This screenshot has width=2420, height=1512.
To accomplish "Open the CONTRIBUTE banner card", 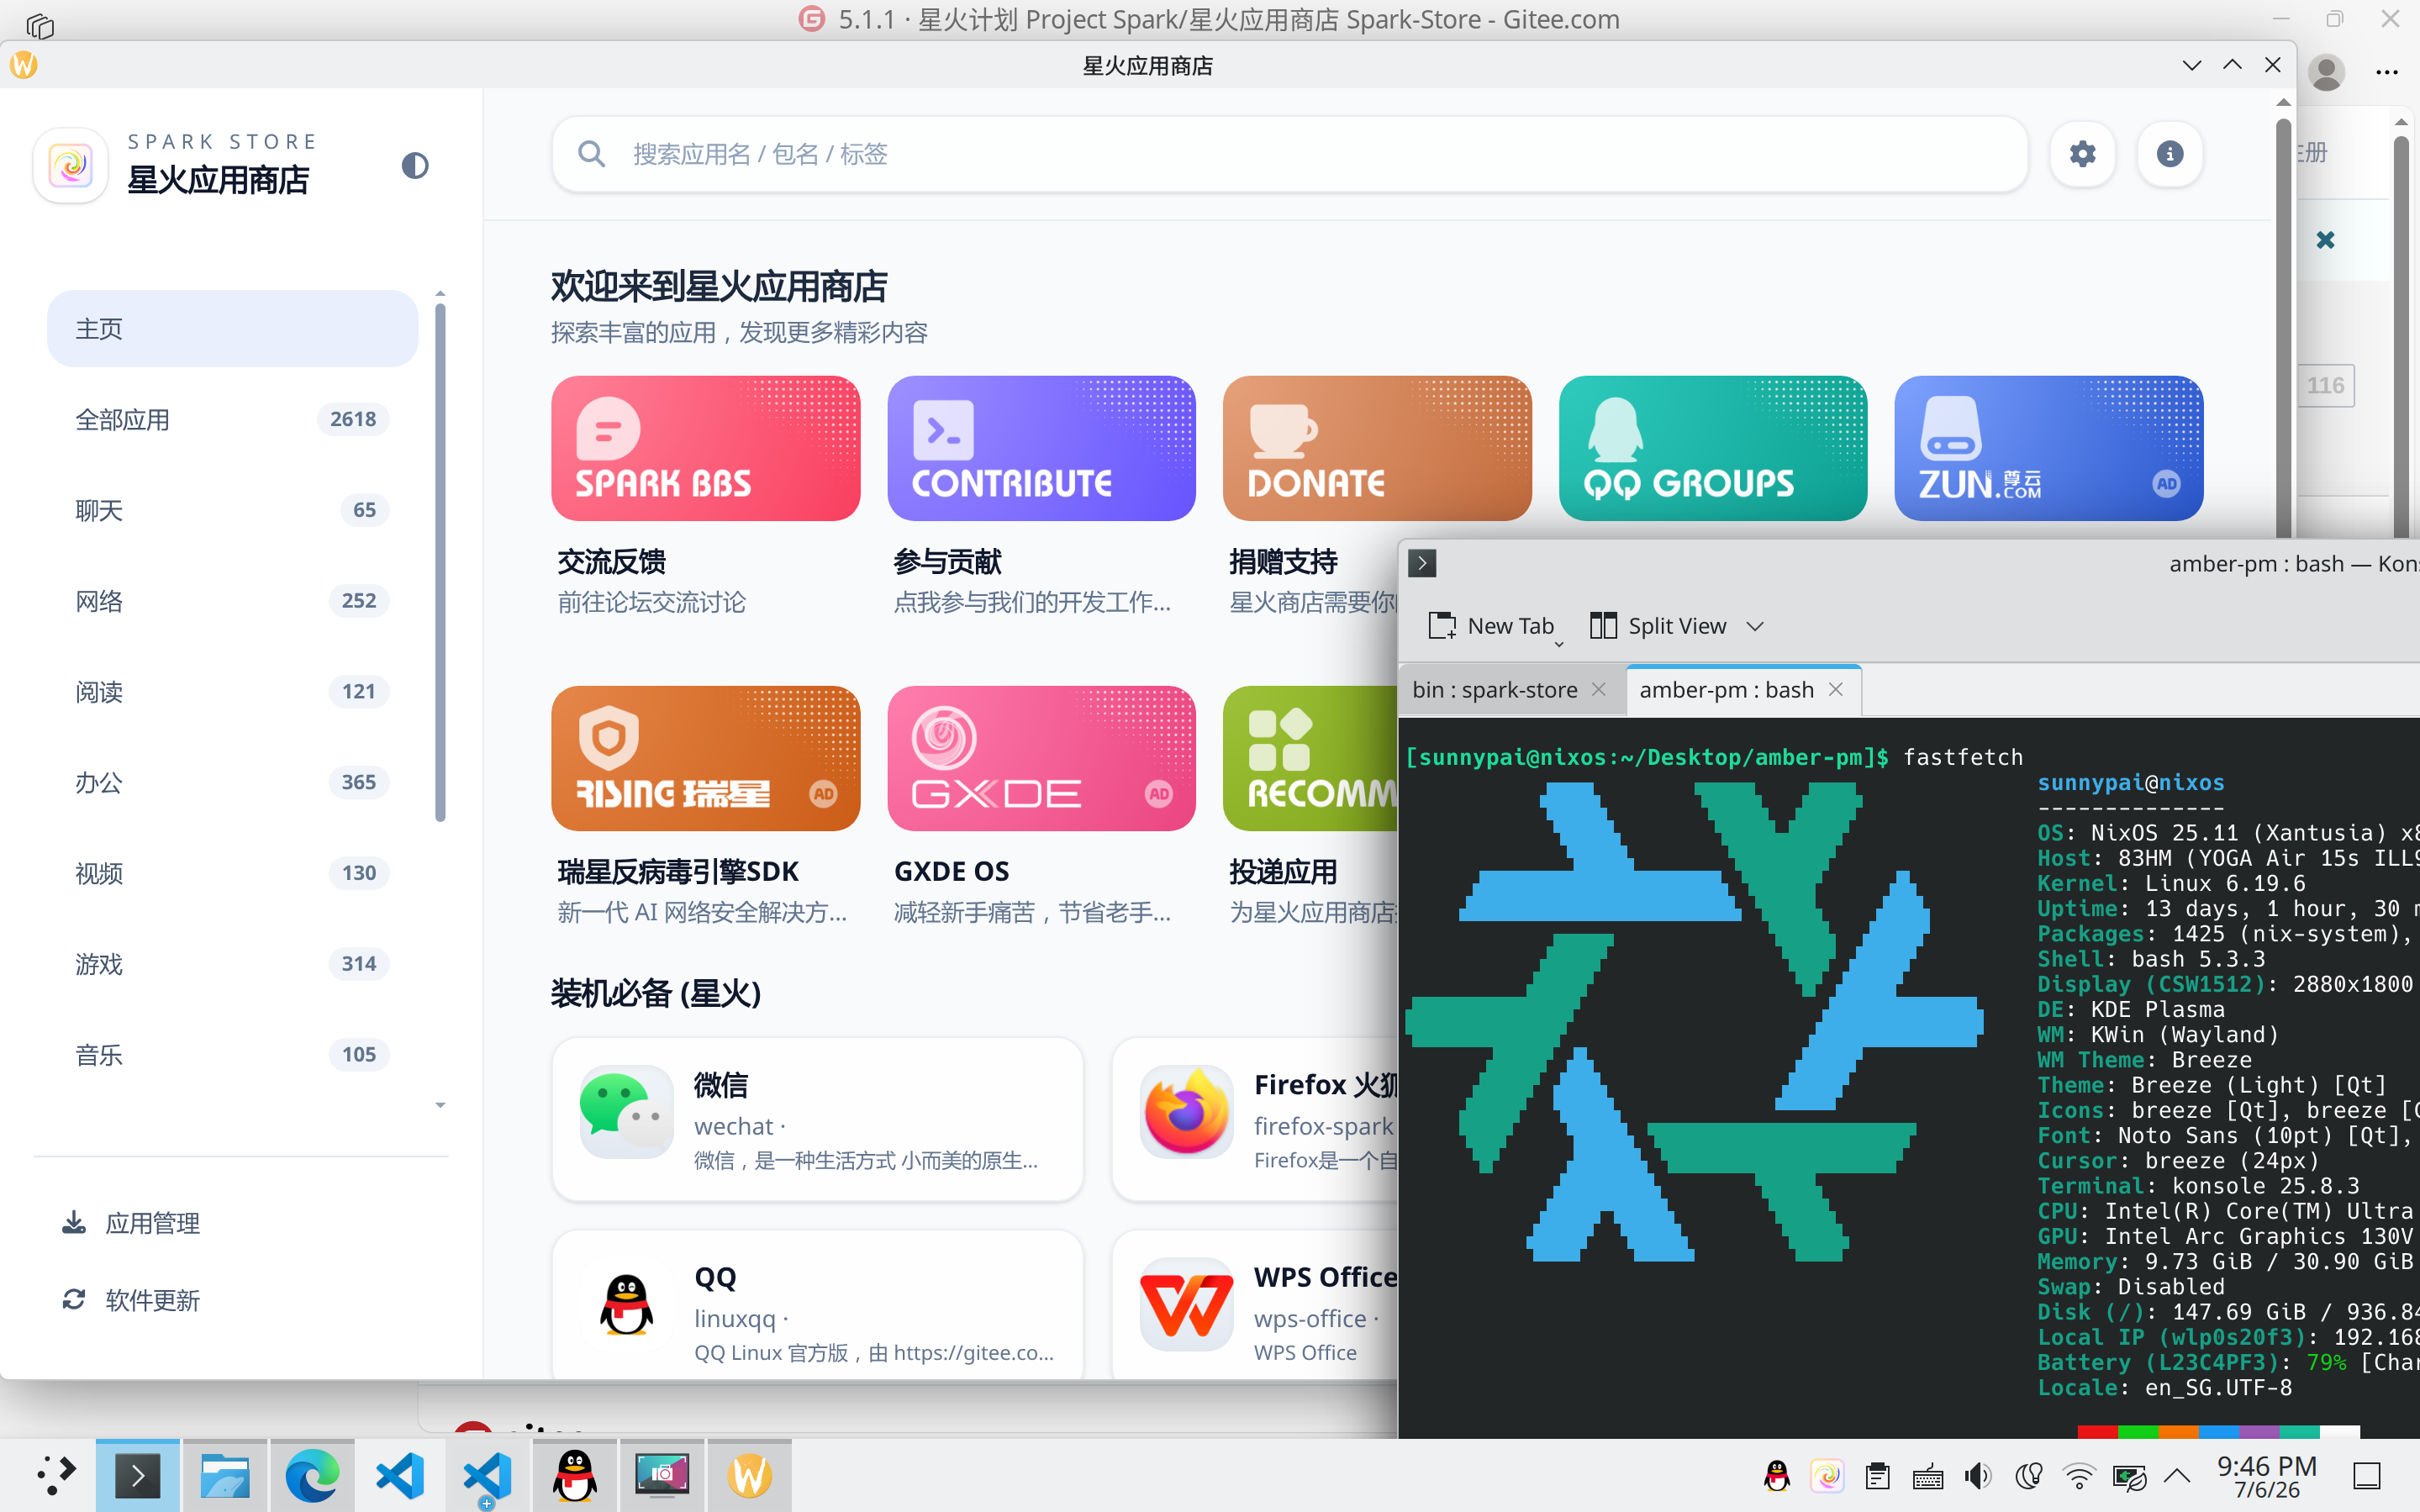I will [1041, 448].
